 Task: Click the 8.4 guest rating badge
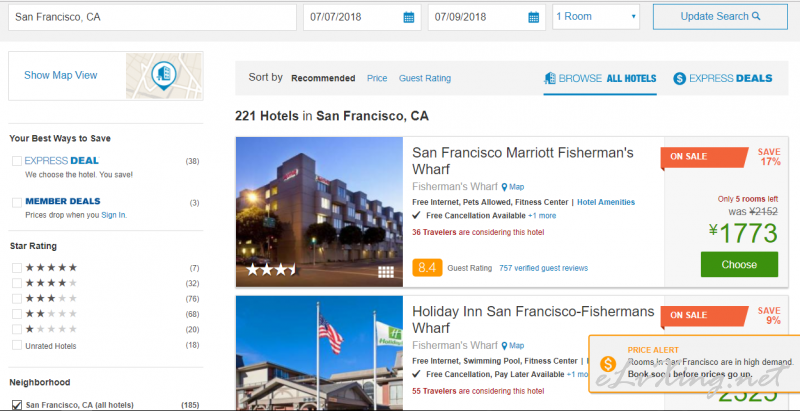(x=427, y=268)
